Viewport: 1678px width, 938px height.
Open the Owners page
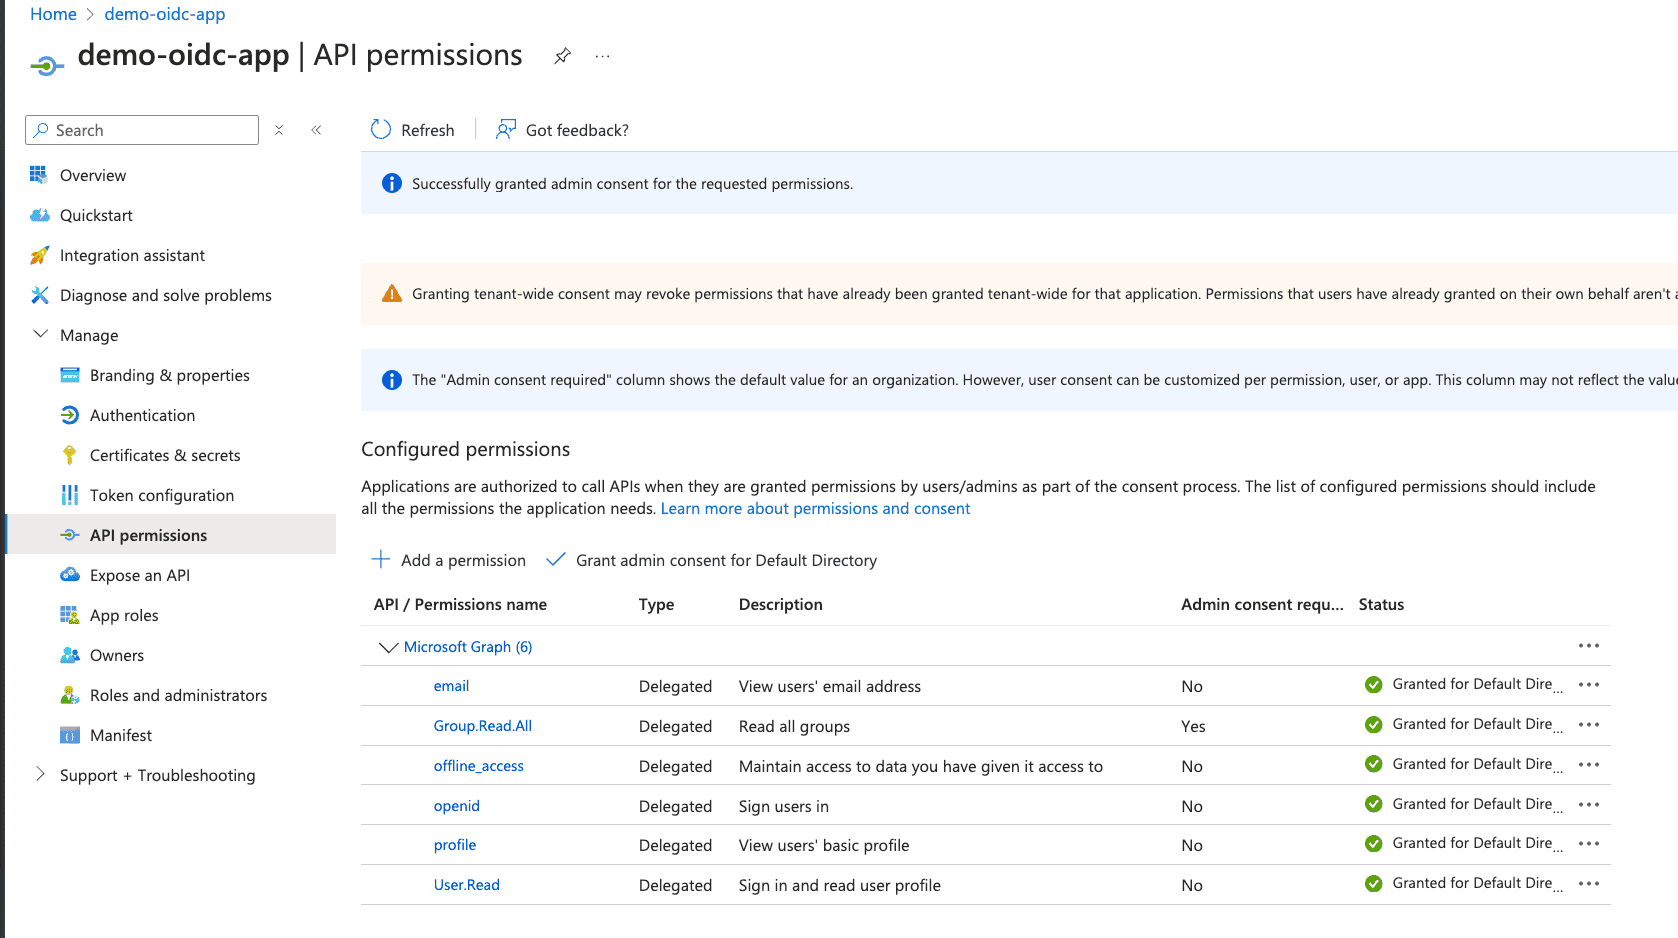coord(116,654)
